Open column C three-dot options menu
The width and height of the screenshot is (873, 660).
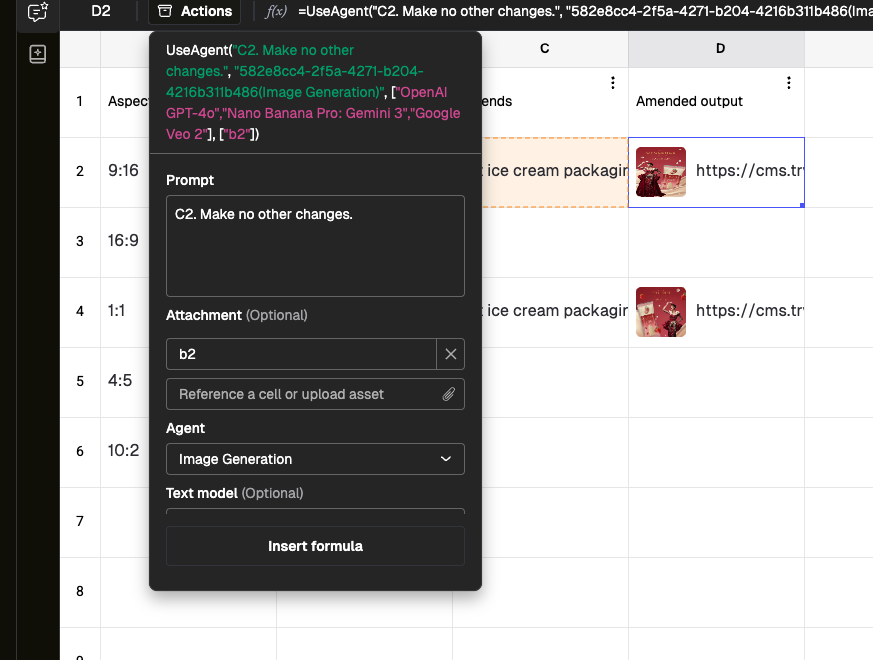click(x=613, y=84)
